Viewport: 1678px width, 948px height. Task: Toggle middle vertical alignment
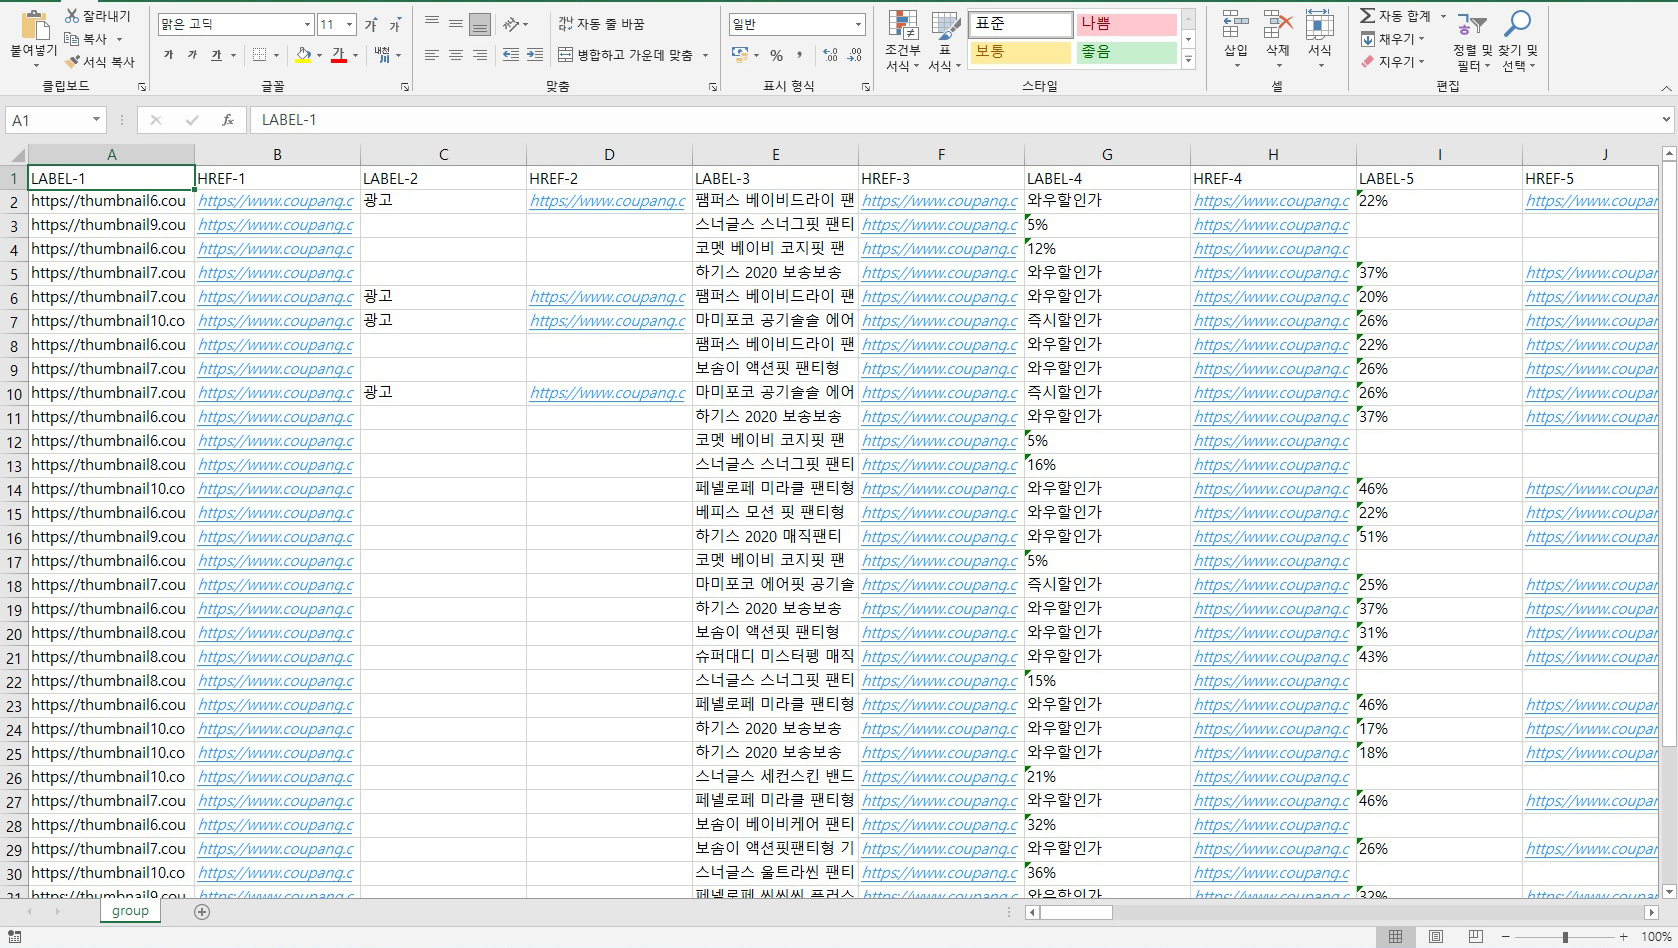[456, 24]
